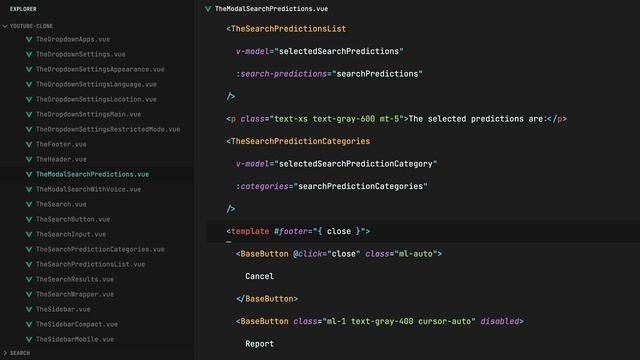Click Vue icon beside TheFooter.vue
640x360 pixels.
click(x=29, y=144)
